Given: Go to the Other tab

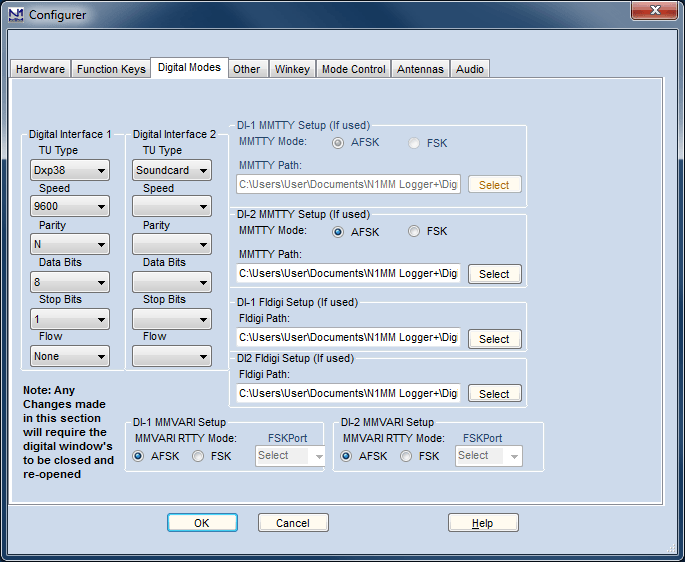Looking at the screenshot, I should (x=246, y=69).
